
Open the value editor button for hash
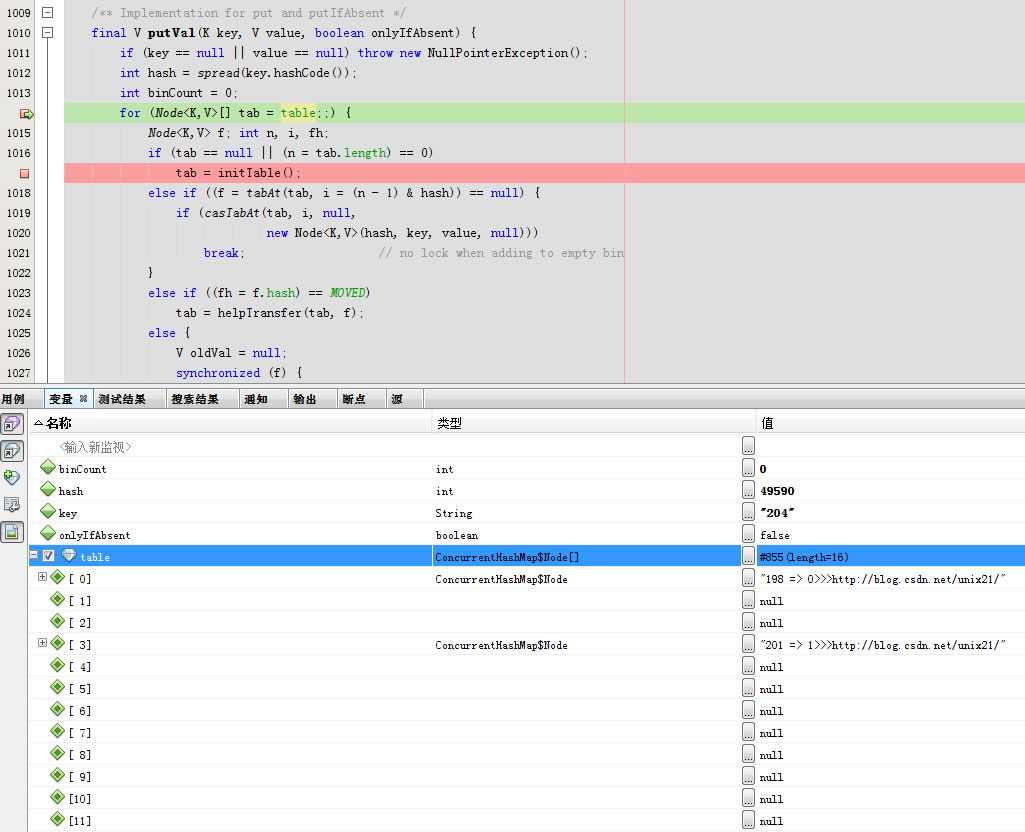click(x=748, y=490)
